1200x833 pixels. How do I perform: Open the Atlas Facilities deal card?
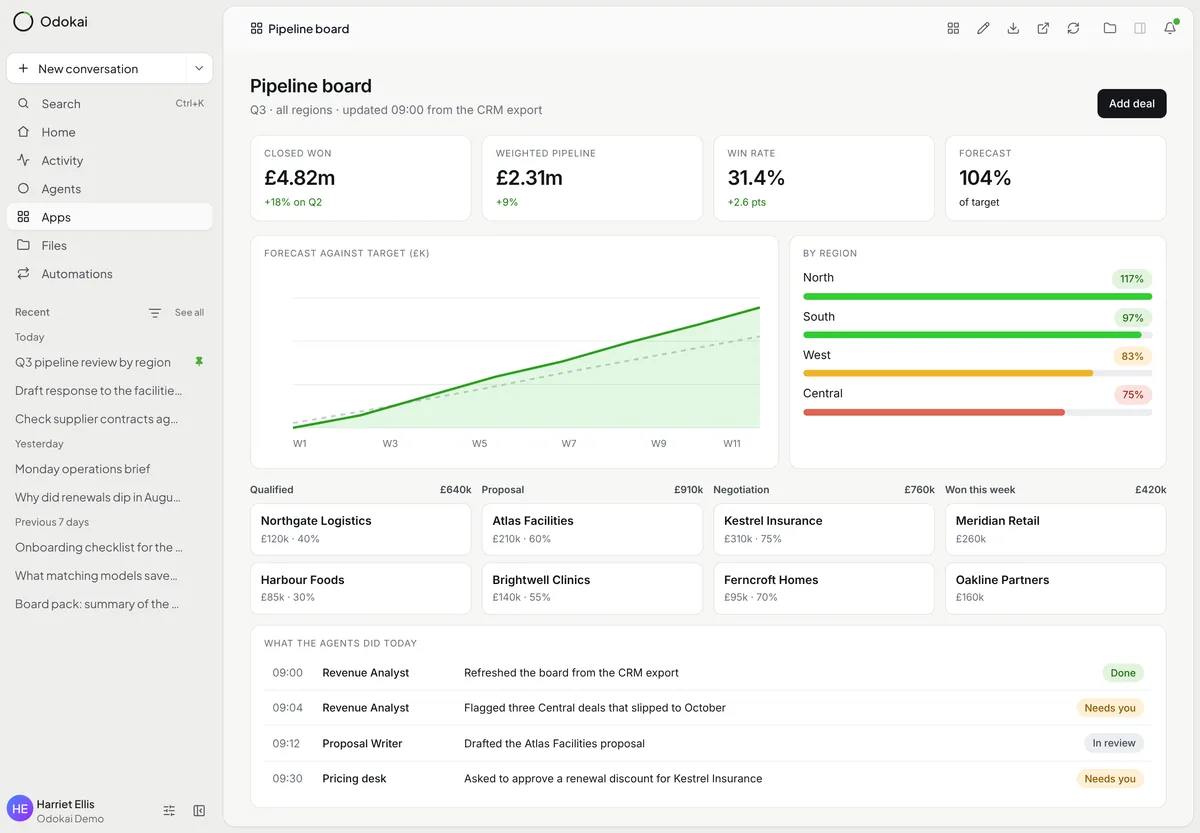[592, 529]
